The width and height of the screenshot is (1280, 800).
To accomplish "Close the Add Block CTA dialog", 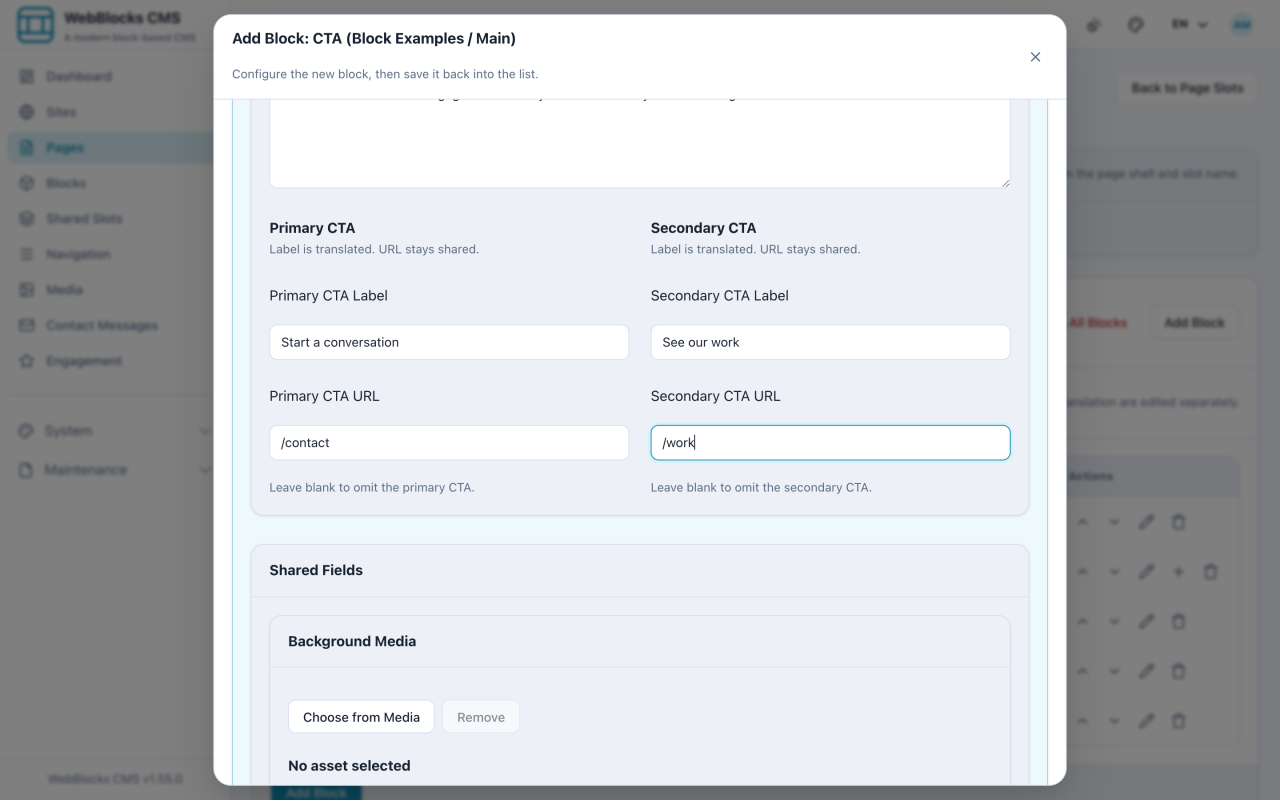I will (1035, 57).
